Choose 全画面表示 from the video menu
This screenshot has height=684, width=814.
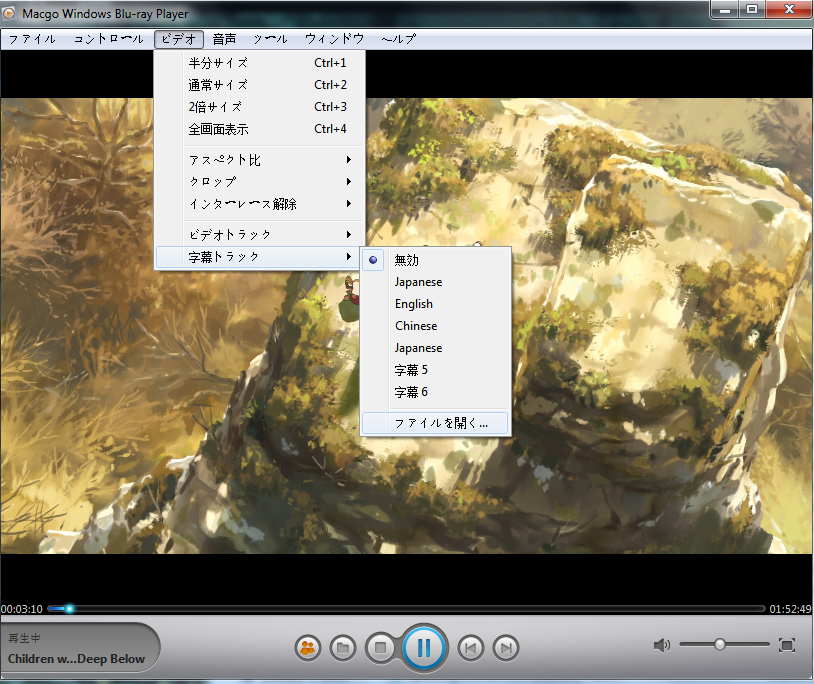coord(219,129)
